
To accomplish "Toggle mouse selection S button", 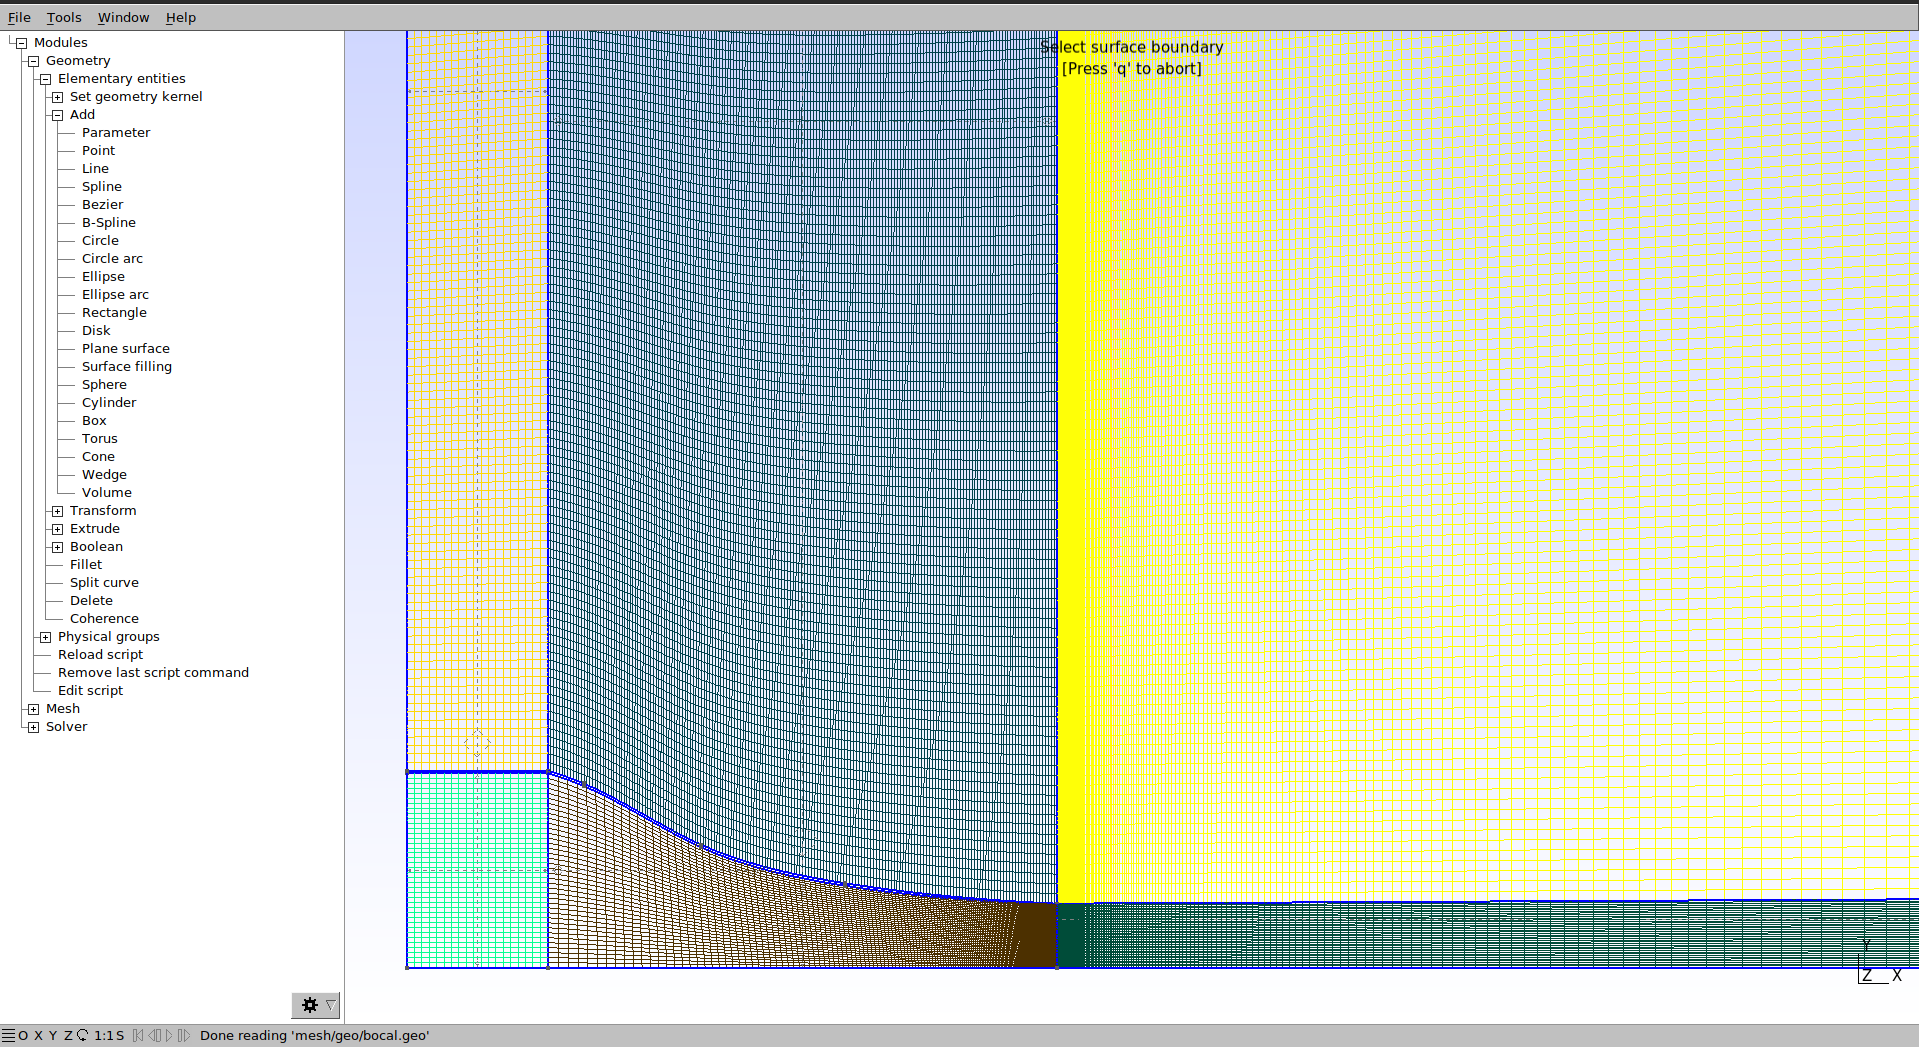I will [120, 1035].
